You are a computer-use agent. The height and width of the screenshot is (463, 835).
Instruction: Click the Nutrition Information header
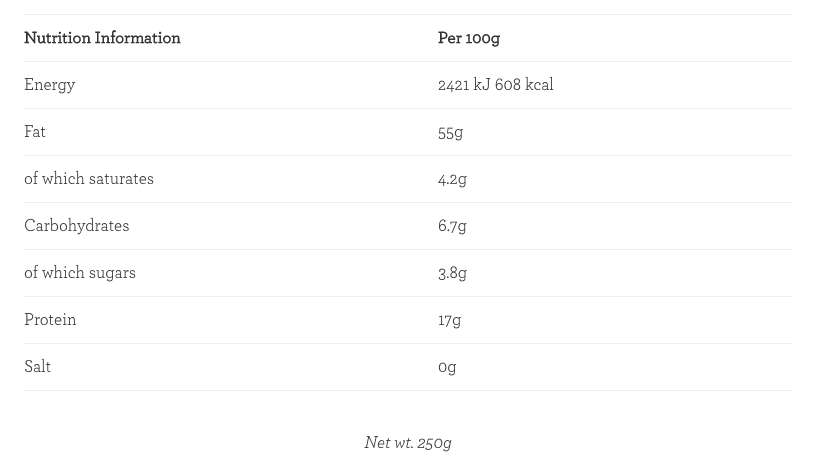(x=102, y=38)
